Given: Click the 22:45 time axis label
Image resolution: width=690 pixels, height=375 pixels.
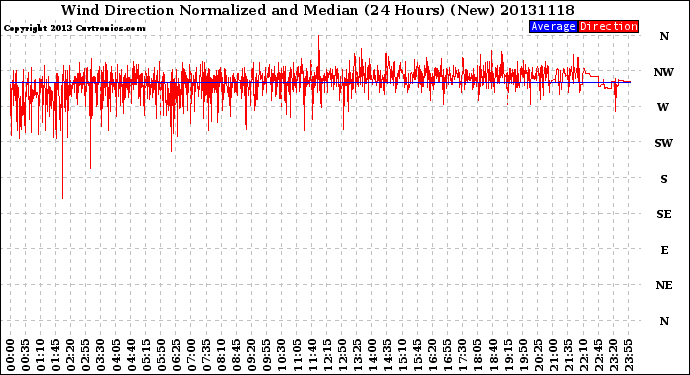Looking at the screenshot, I should point(598,355).
